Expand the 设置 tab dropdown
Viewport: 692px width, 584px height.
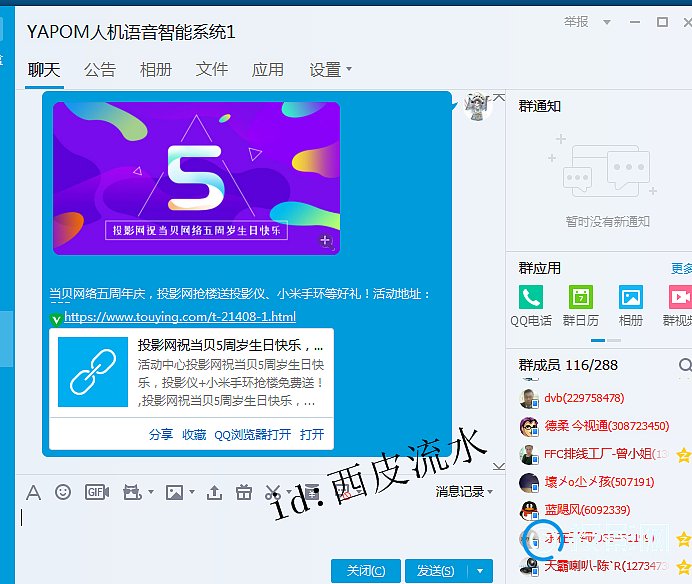[349, 69]
